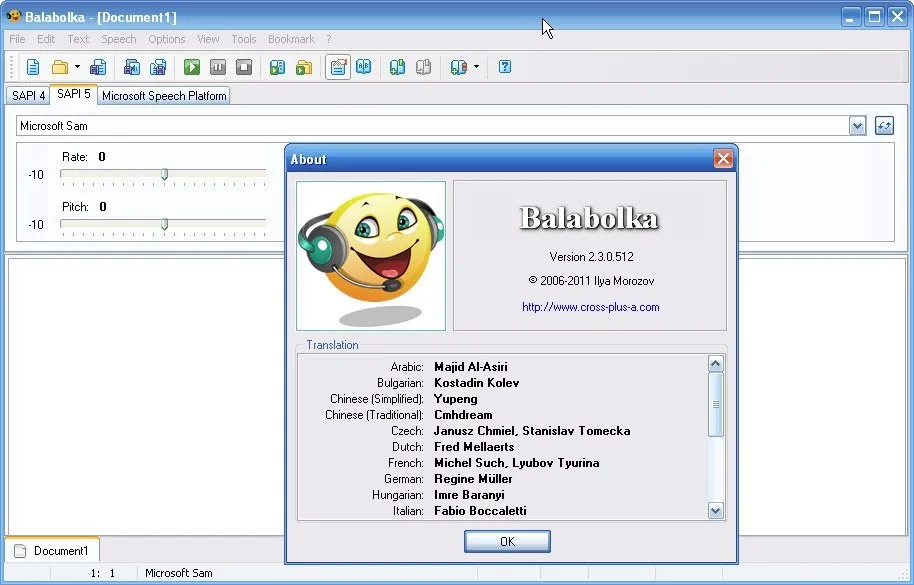Image resolution: width=914 pixels, height=585 pixels.
Task: Click the folder with play arrow icon
Action: coord(304,67)
